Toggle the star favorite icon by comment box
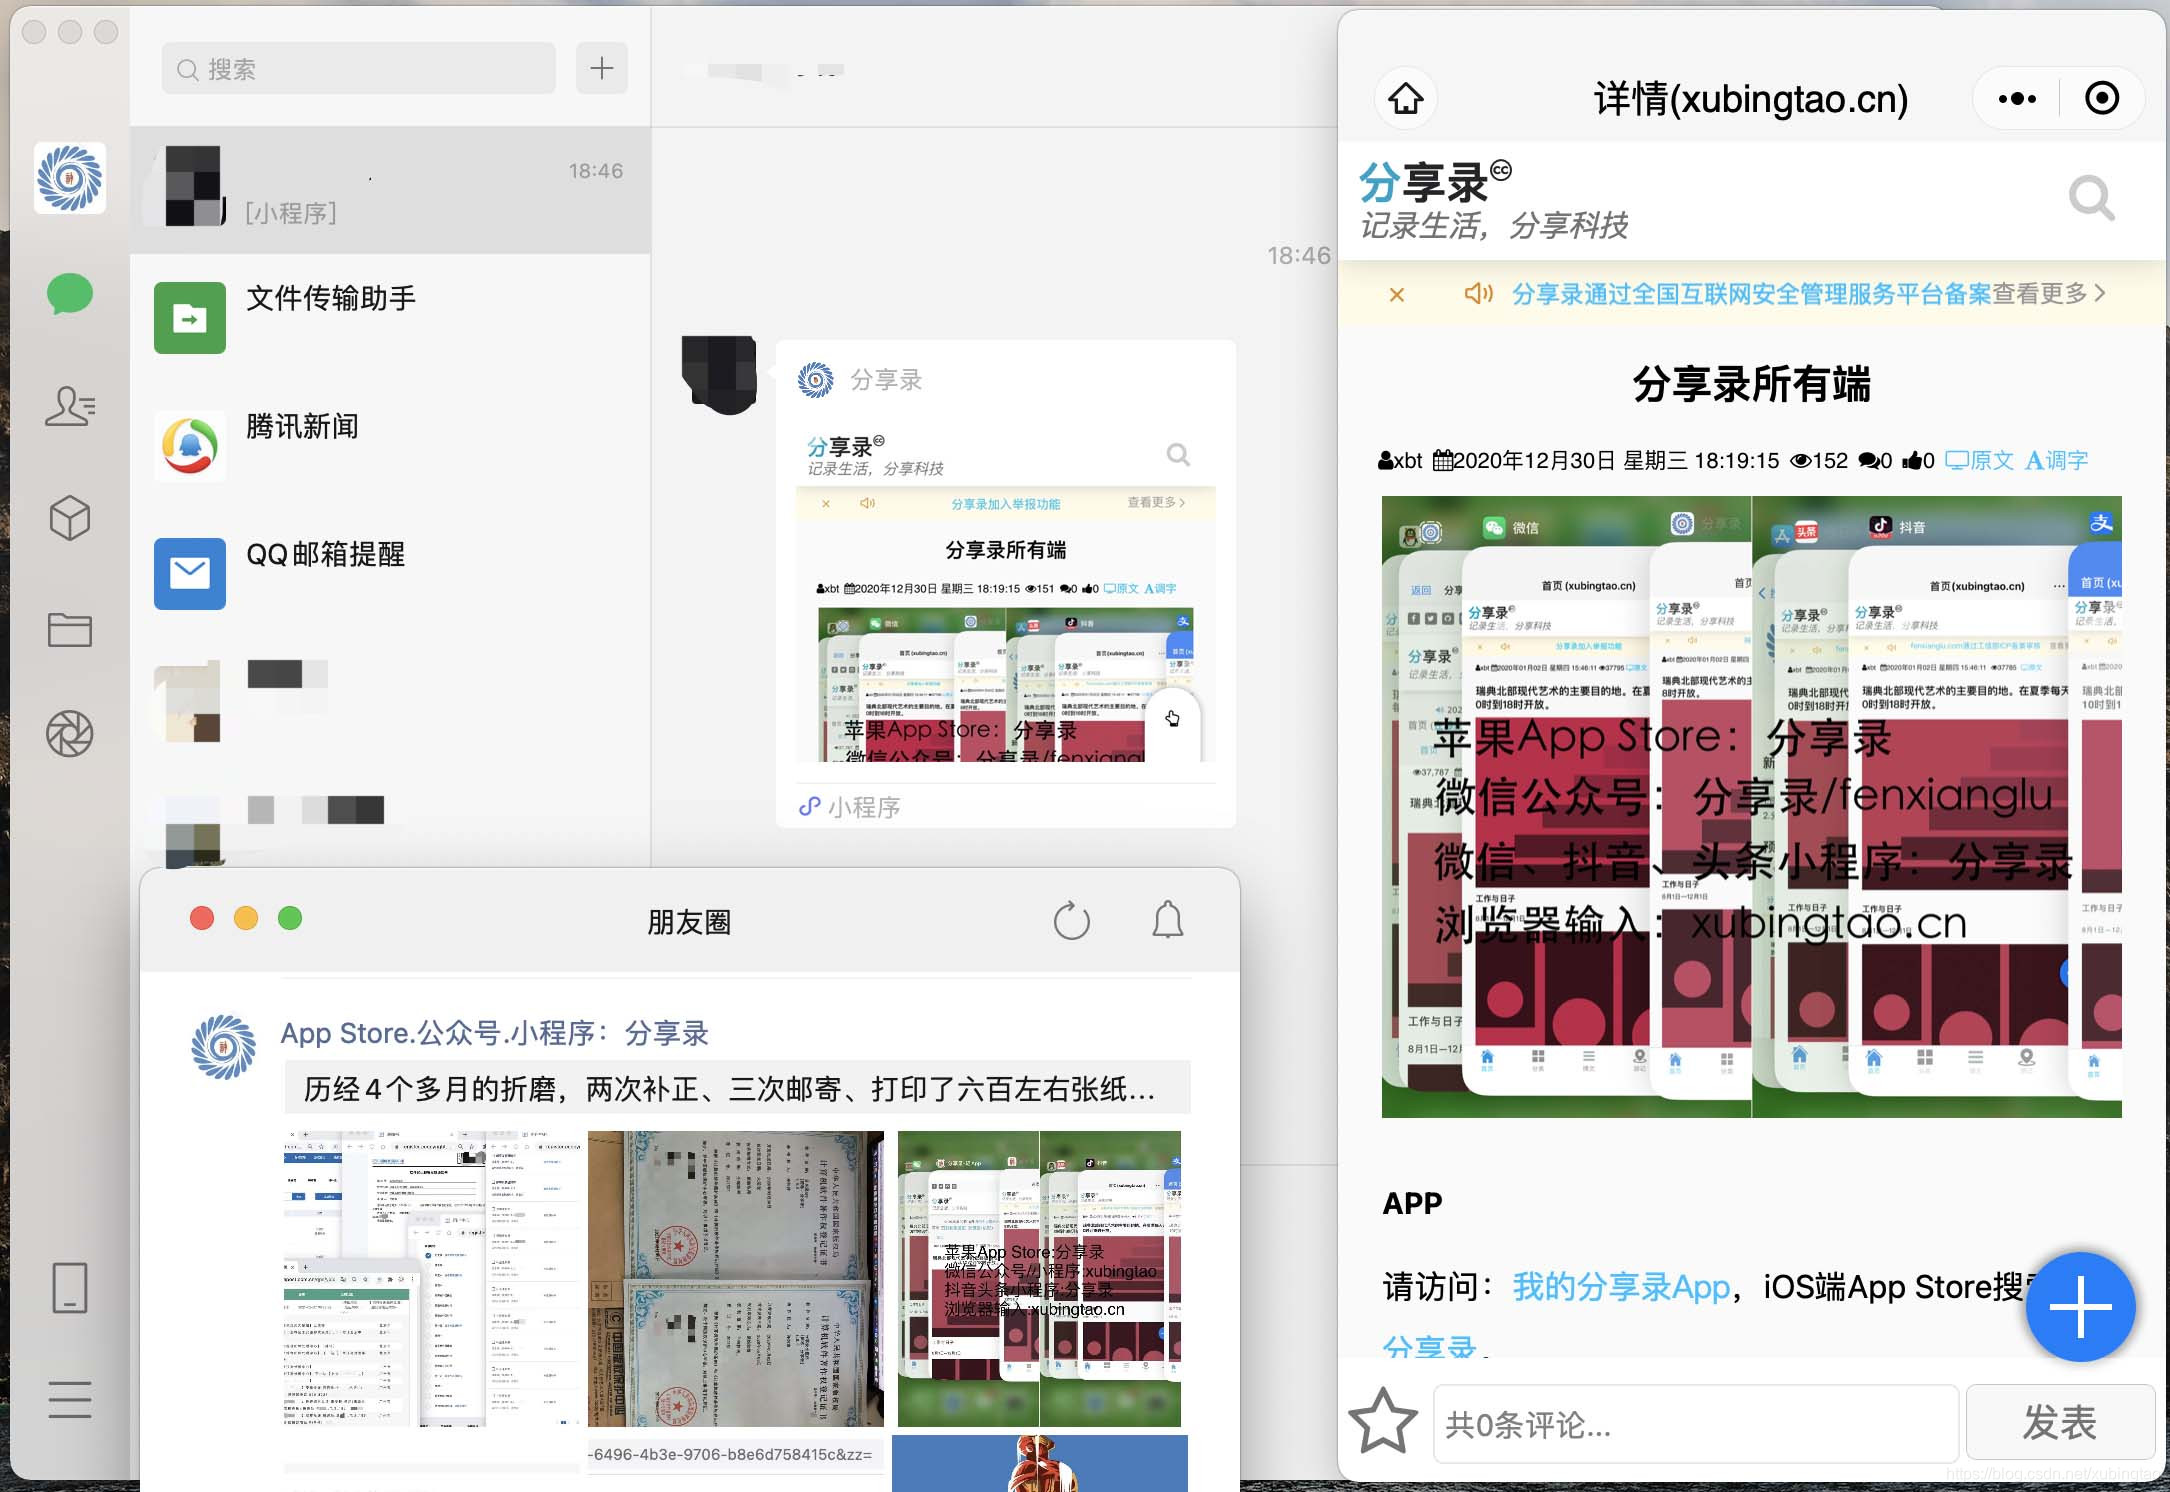The image size is (2170, 1492). click(x=1383, y=1421)
